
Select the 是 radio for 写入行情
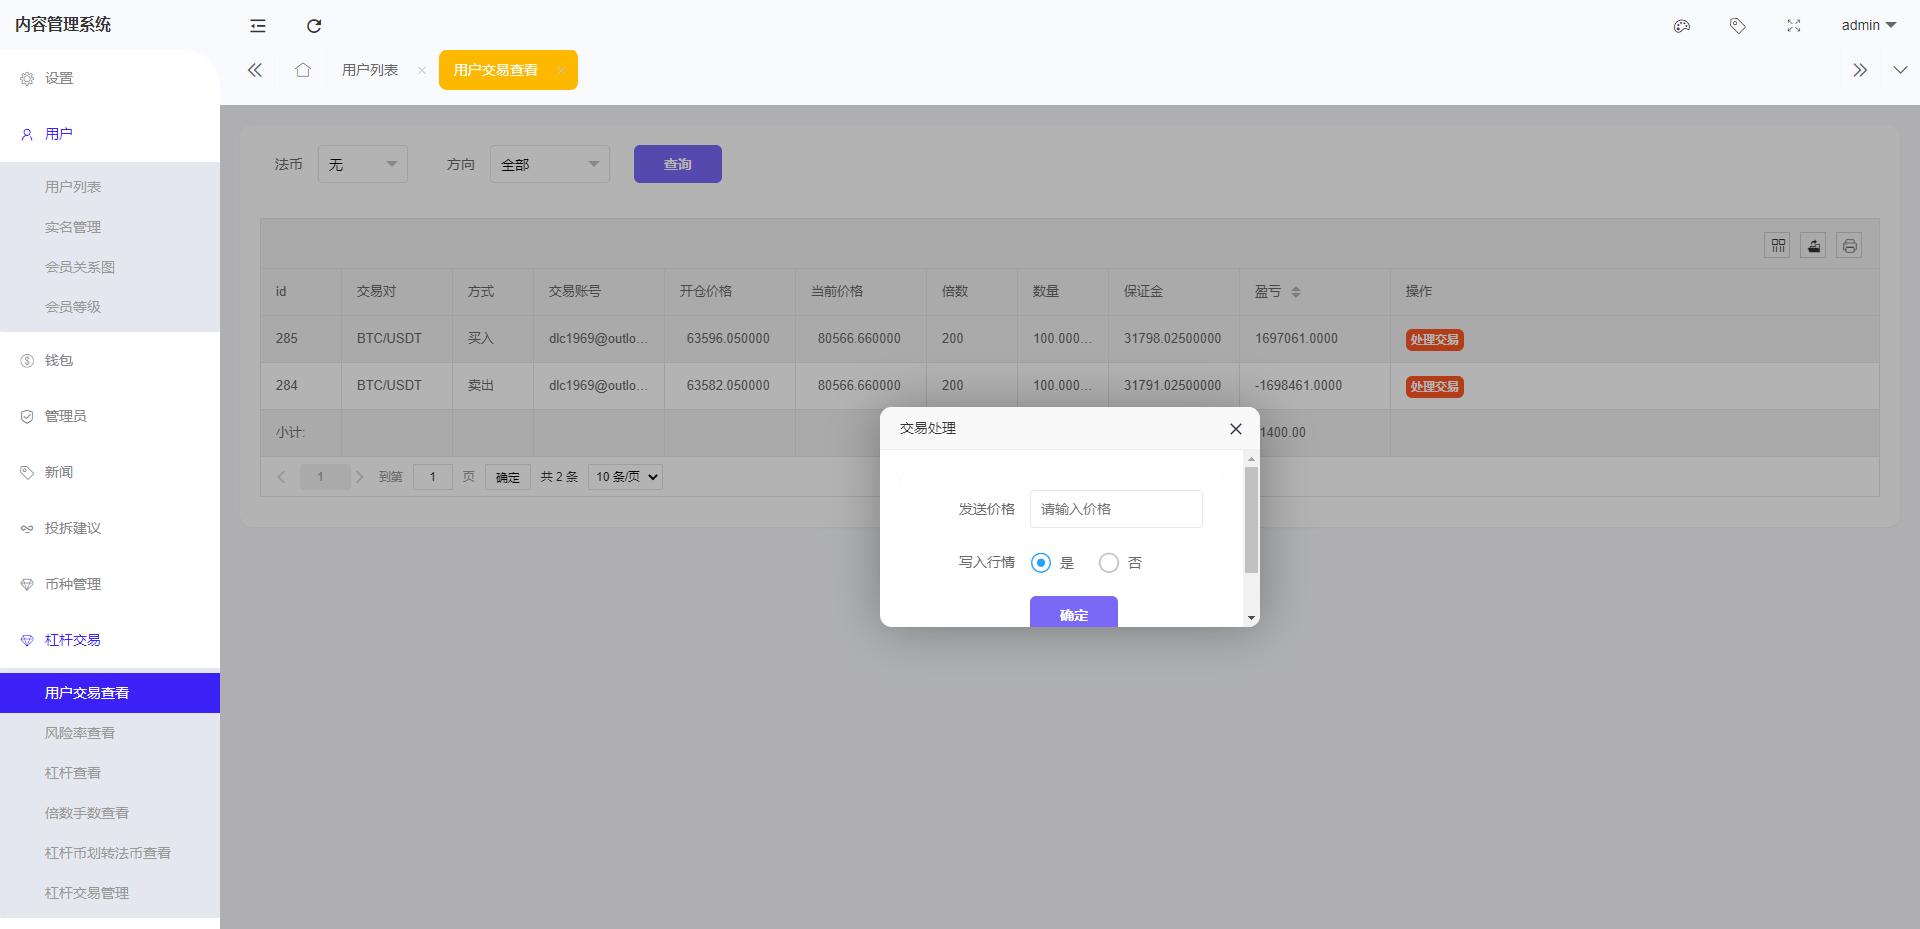pyautogui.click(x=1041, y=563)
